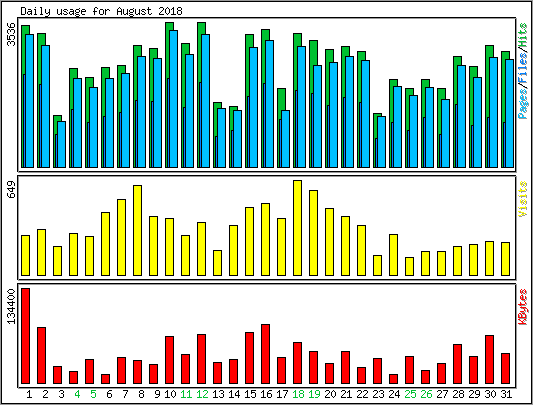The height and width of the screenshot is (405, 533).
Task: Select green weekend day label 4
Action: click(77, 394)
